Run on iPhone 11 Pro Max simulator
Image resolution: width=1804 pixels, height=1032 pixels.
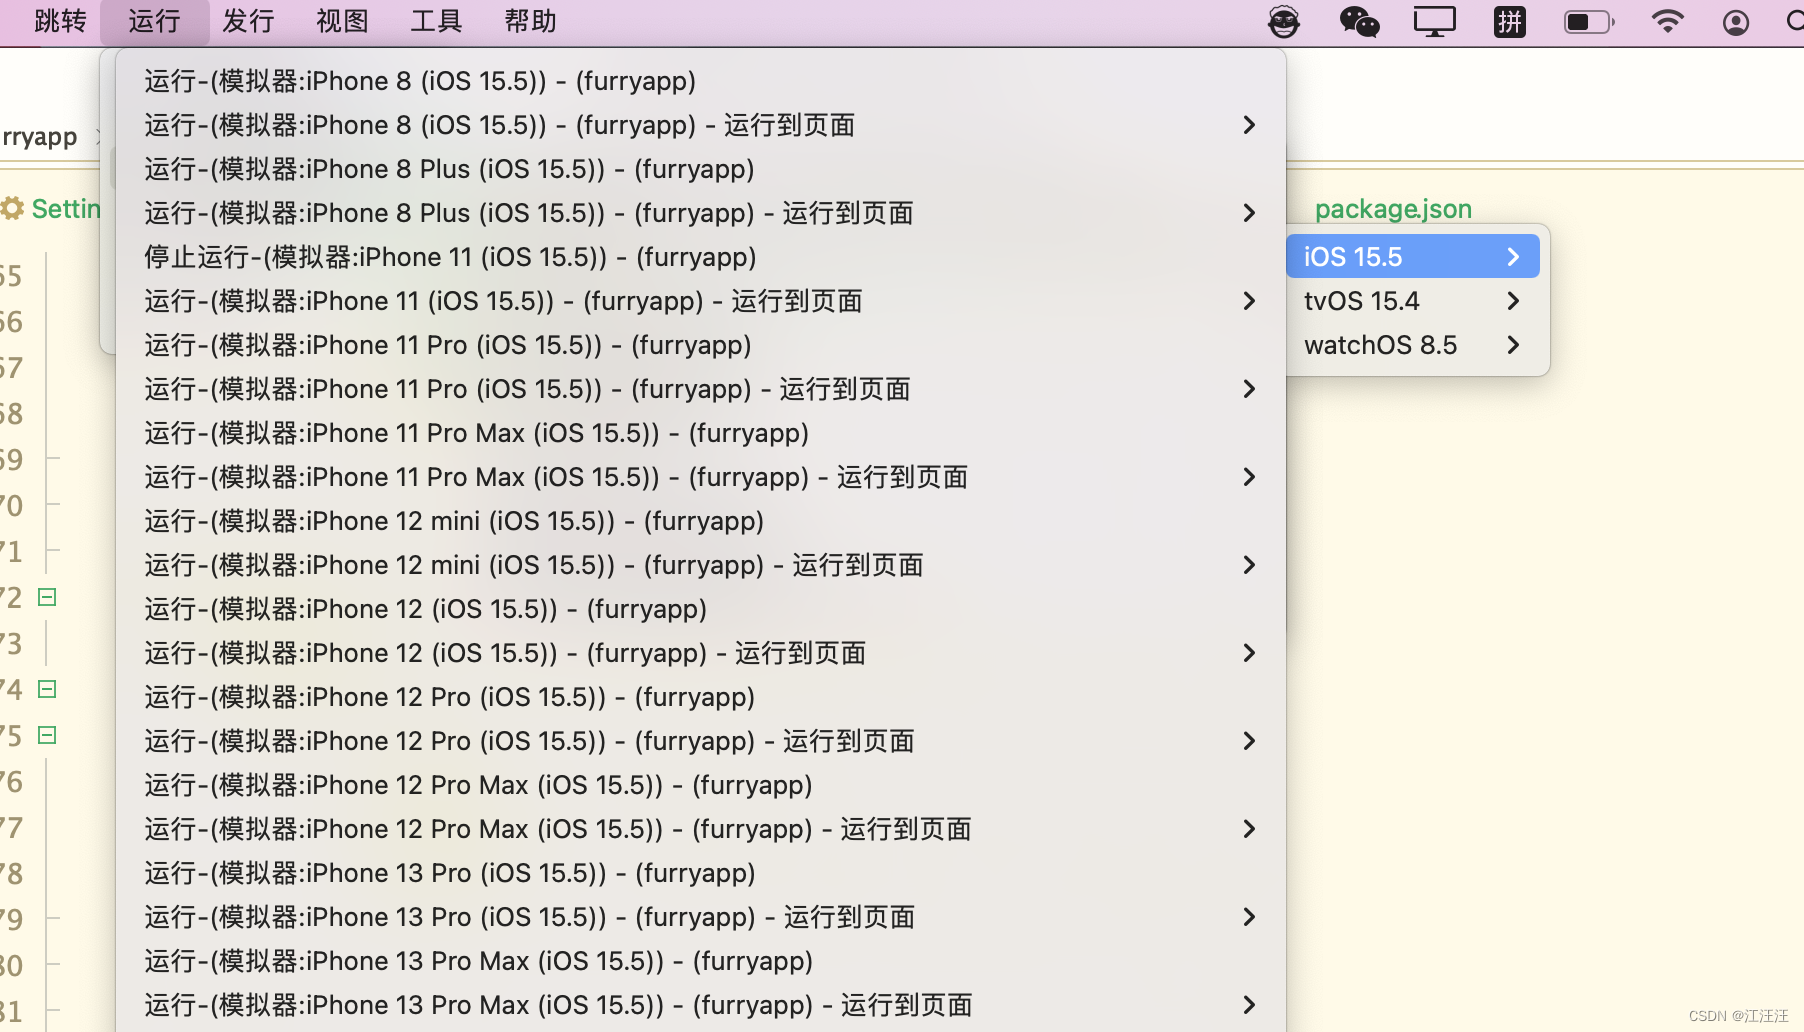(700, 433)
